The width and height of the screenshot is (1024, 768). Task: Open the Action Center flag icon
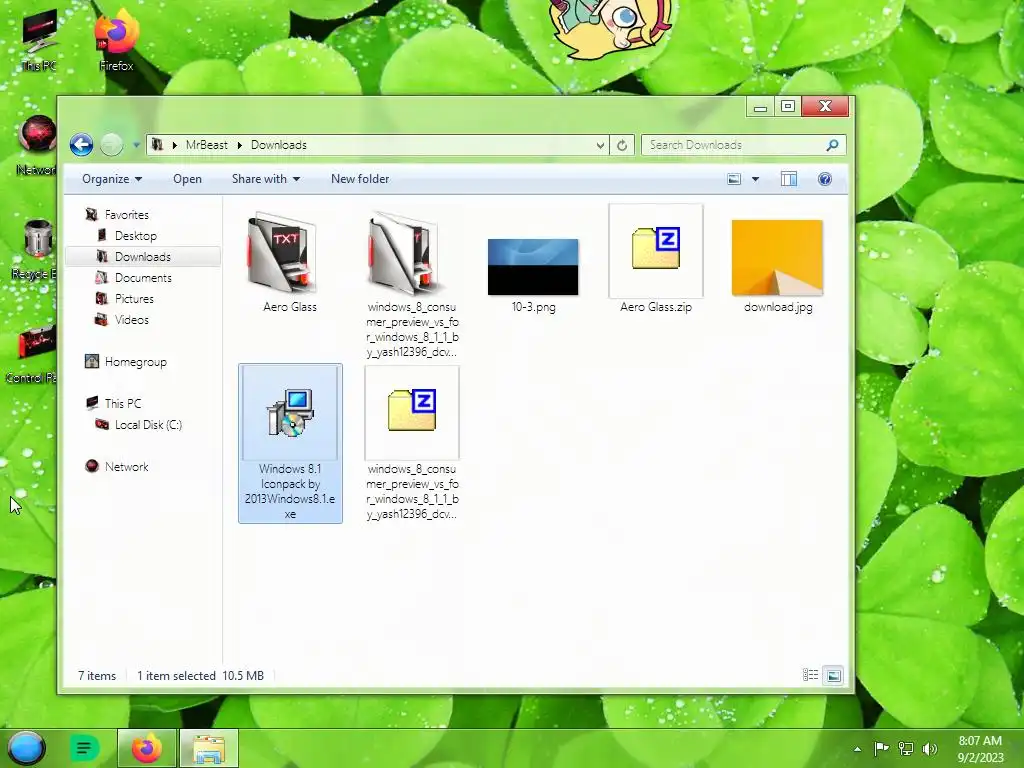coord(881,748)
